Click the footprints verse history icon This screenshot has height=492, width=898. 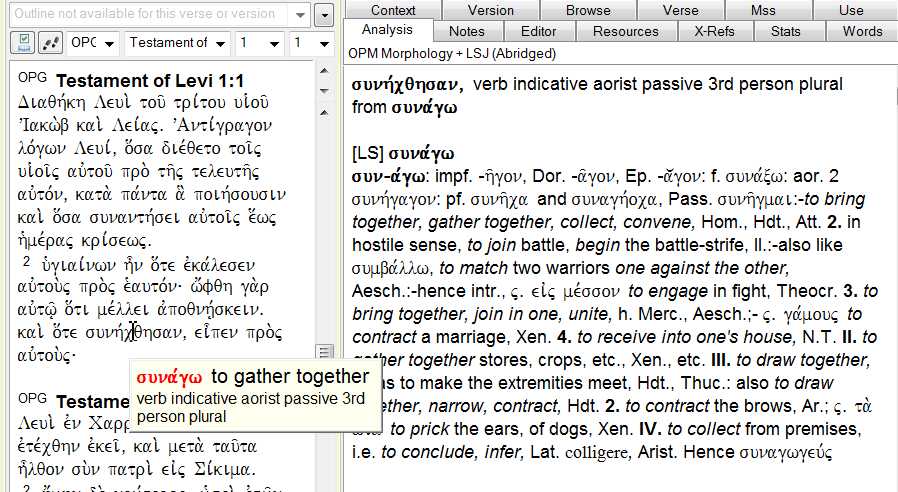pyautogui.click(x=51, y=43)
